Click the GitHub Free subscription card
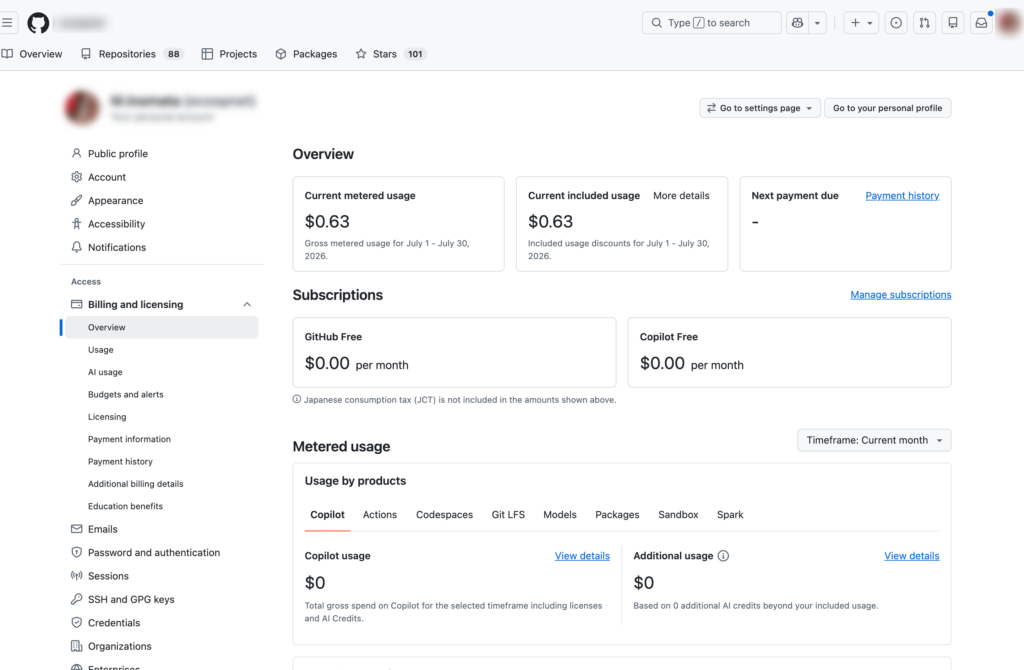Viewport: 1024px width, 670px height. click(455, 353)
